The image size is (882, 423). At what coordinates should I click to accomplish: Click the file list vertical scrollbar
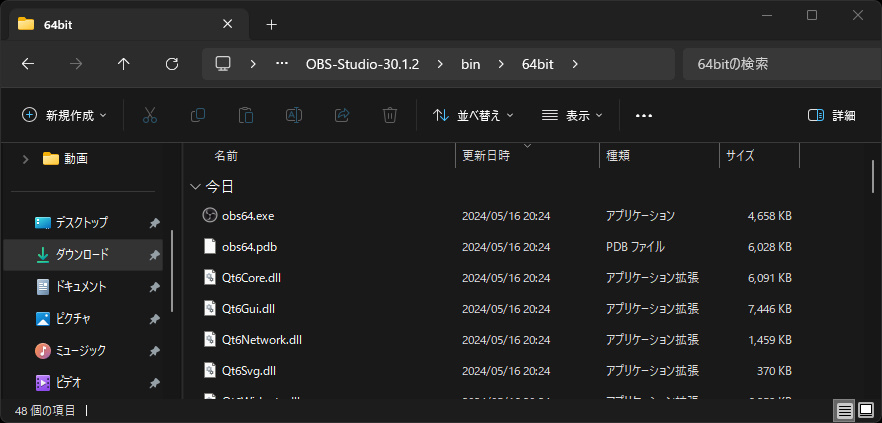pyautogui.click(x=874, y=177)
